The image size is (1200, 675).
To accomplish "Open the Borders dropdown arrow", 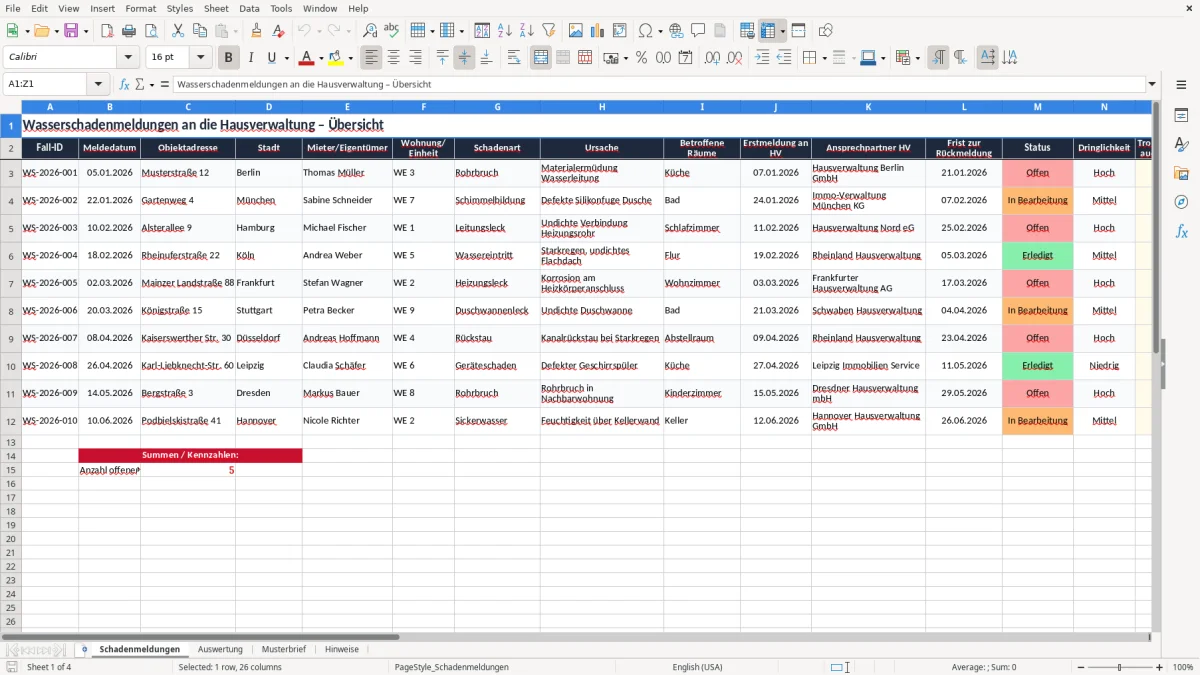I will (824, 58).
